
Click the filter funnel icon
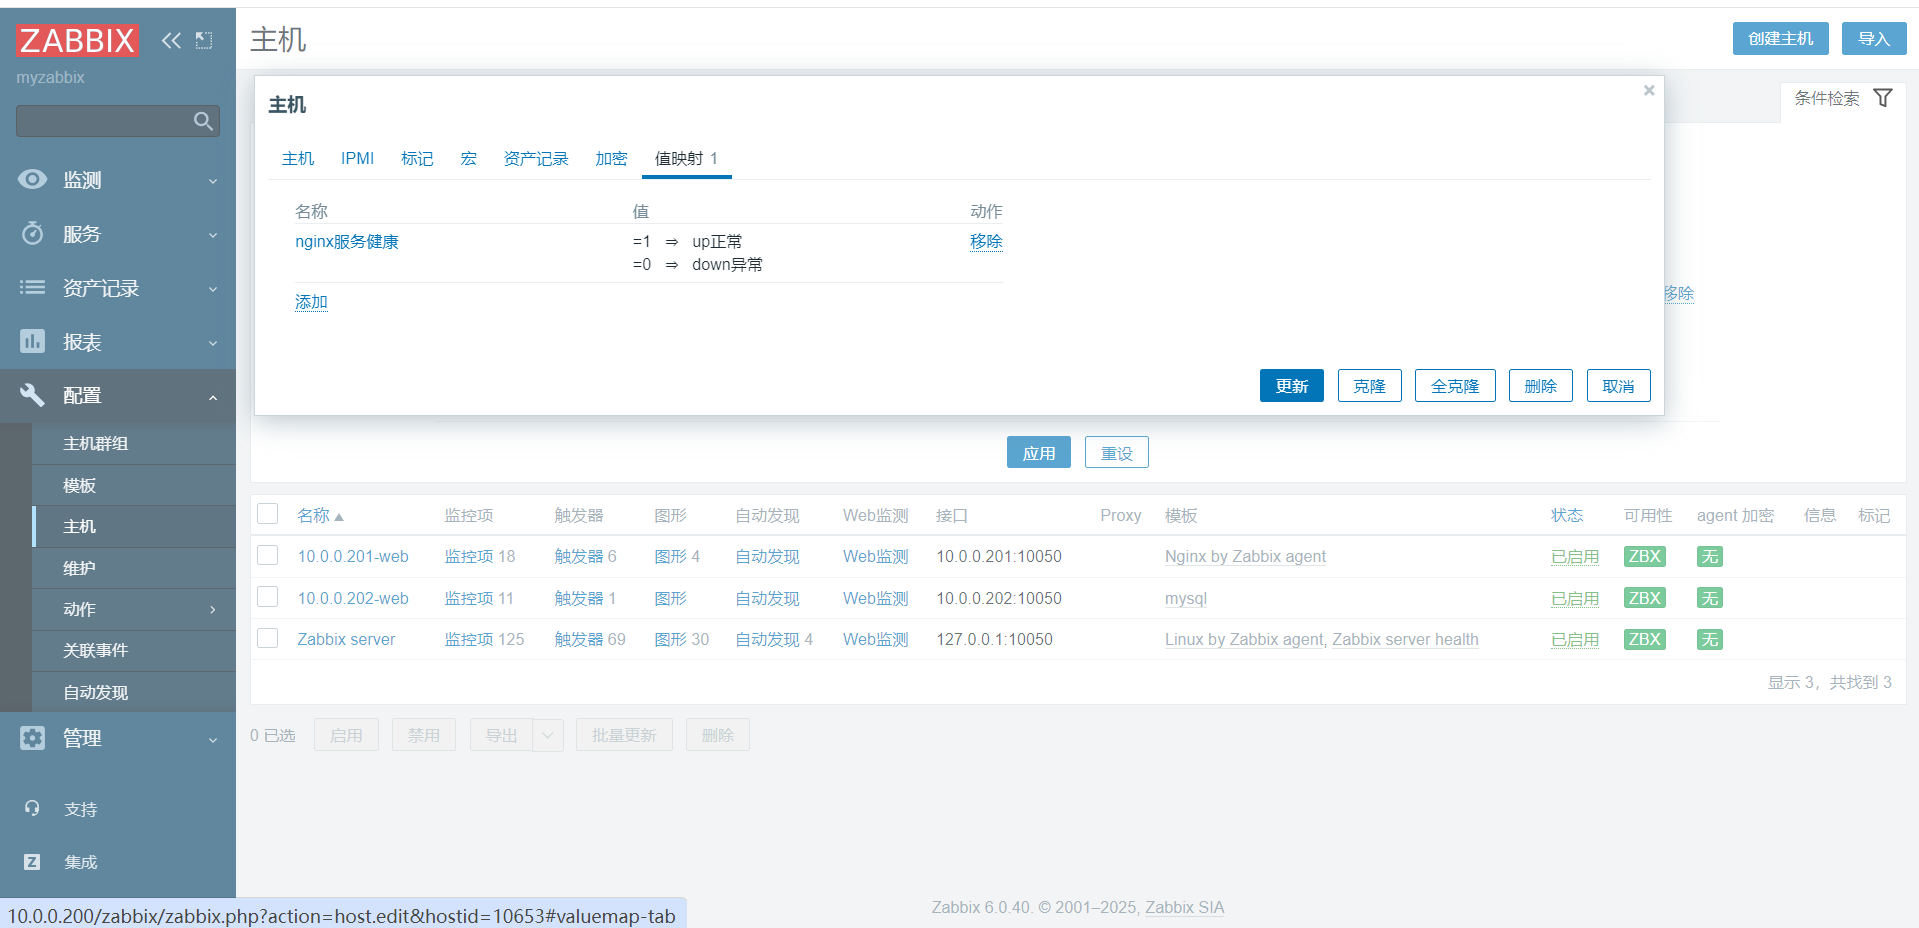(1883, 98)
